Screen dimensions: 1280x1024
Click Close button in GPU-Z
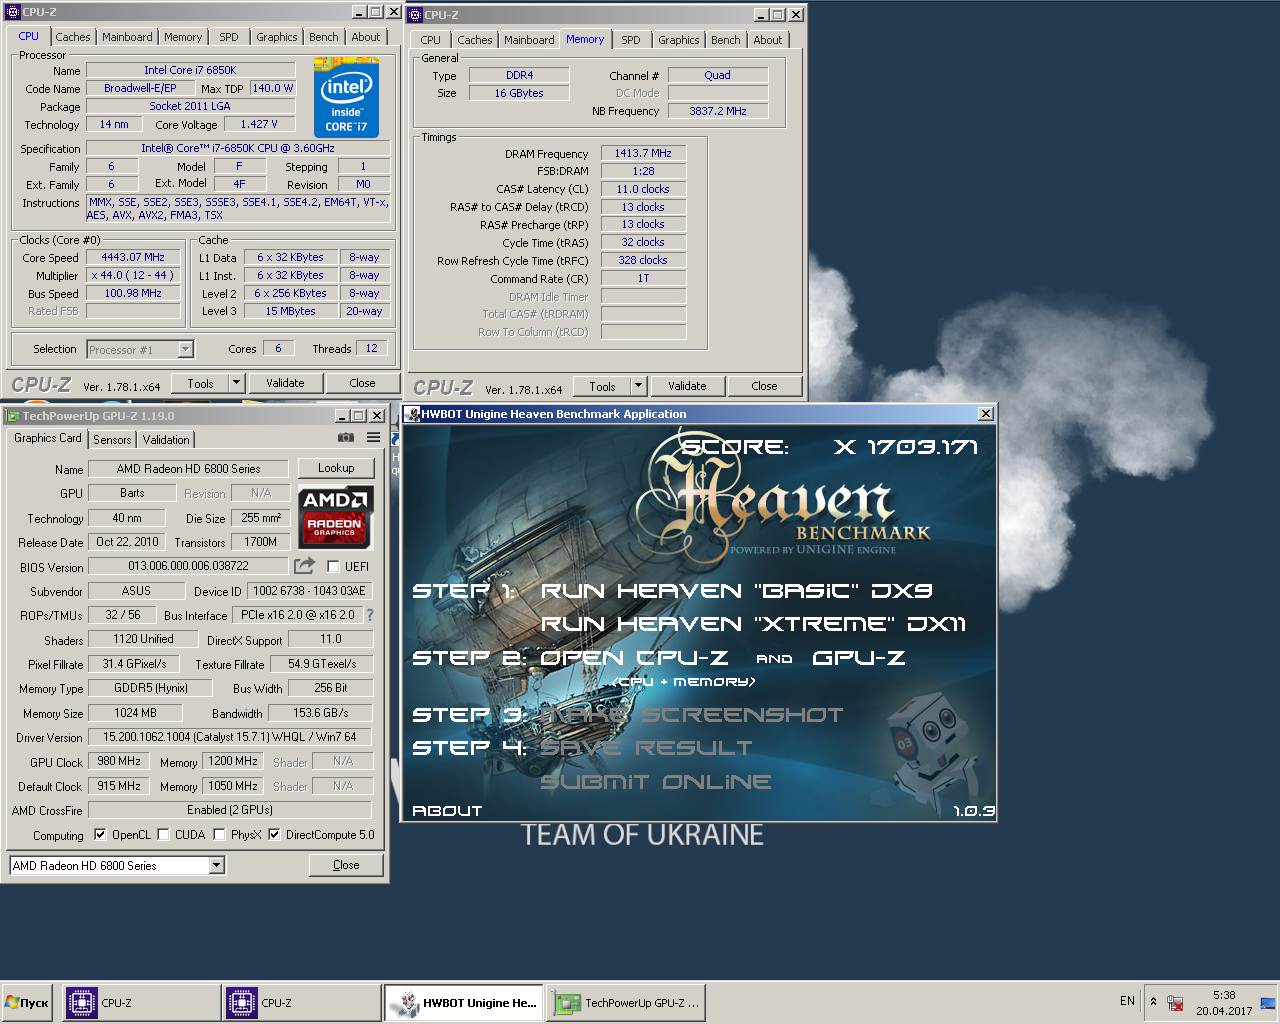point(346,865)
